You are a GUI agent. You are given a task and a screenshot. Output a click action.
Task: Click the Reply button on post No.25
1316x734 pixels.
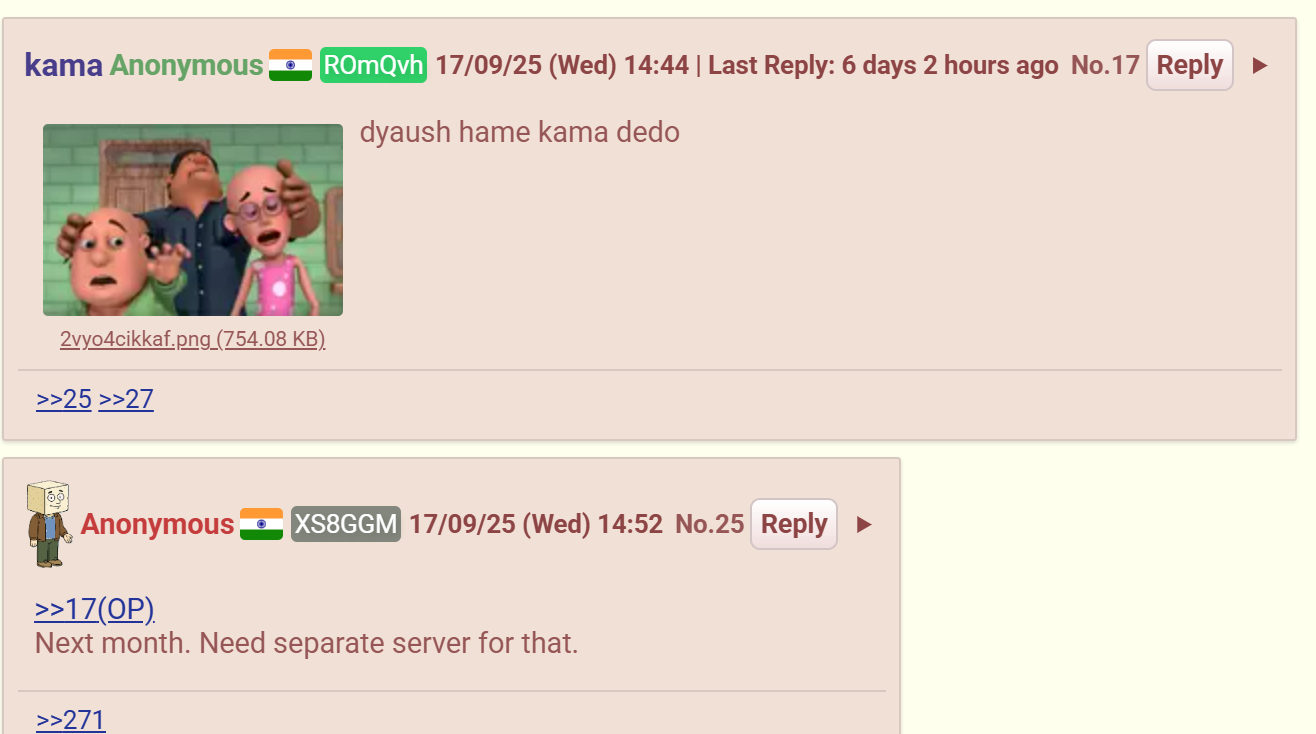(794, 524)
